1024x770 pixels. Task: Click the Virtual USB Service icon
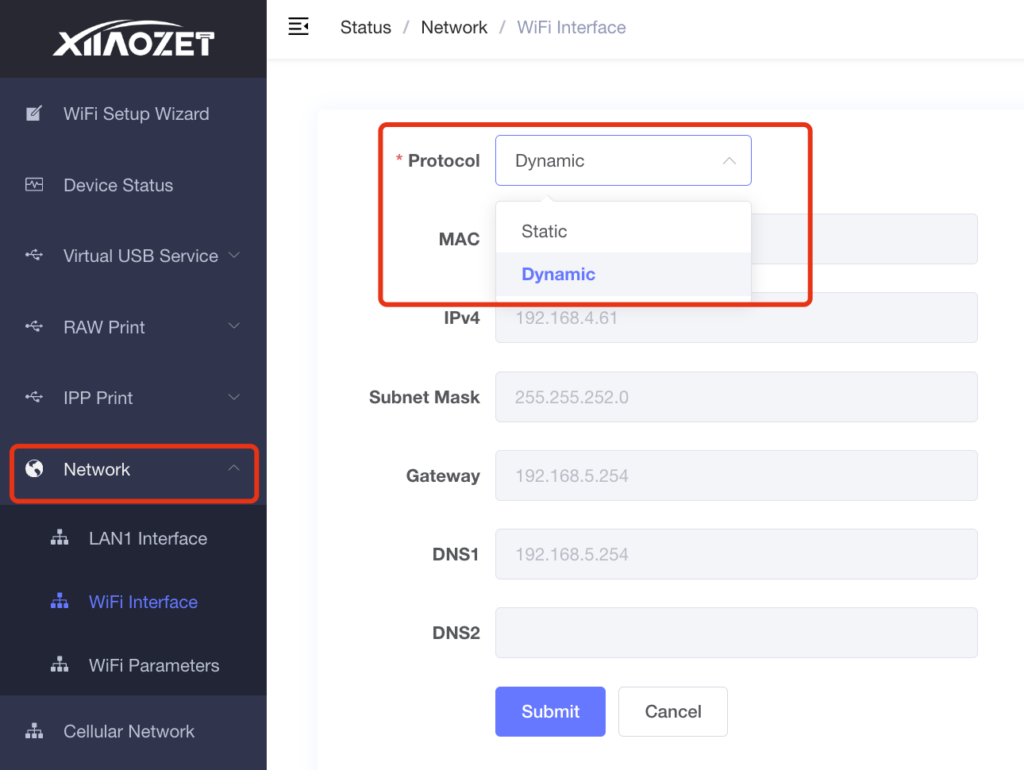tap(34, 256)
